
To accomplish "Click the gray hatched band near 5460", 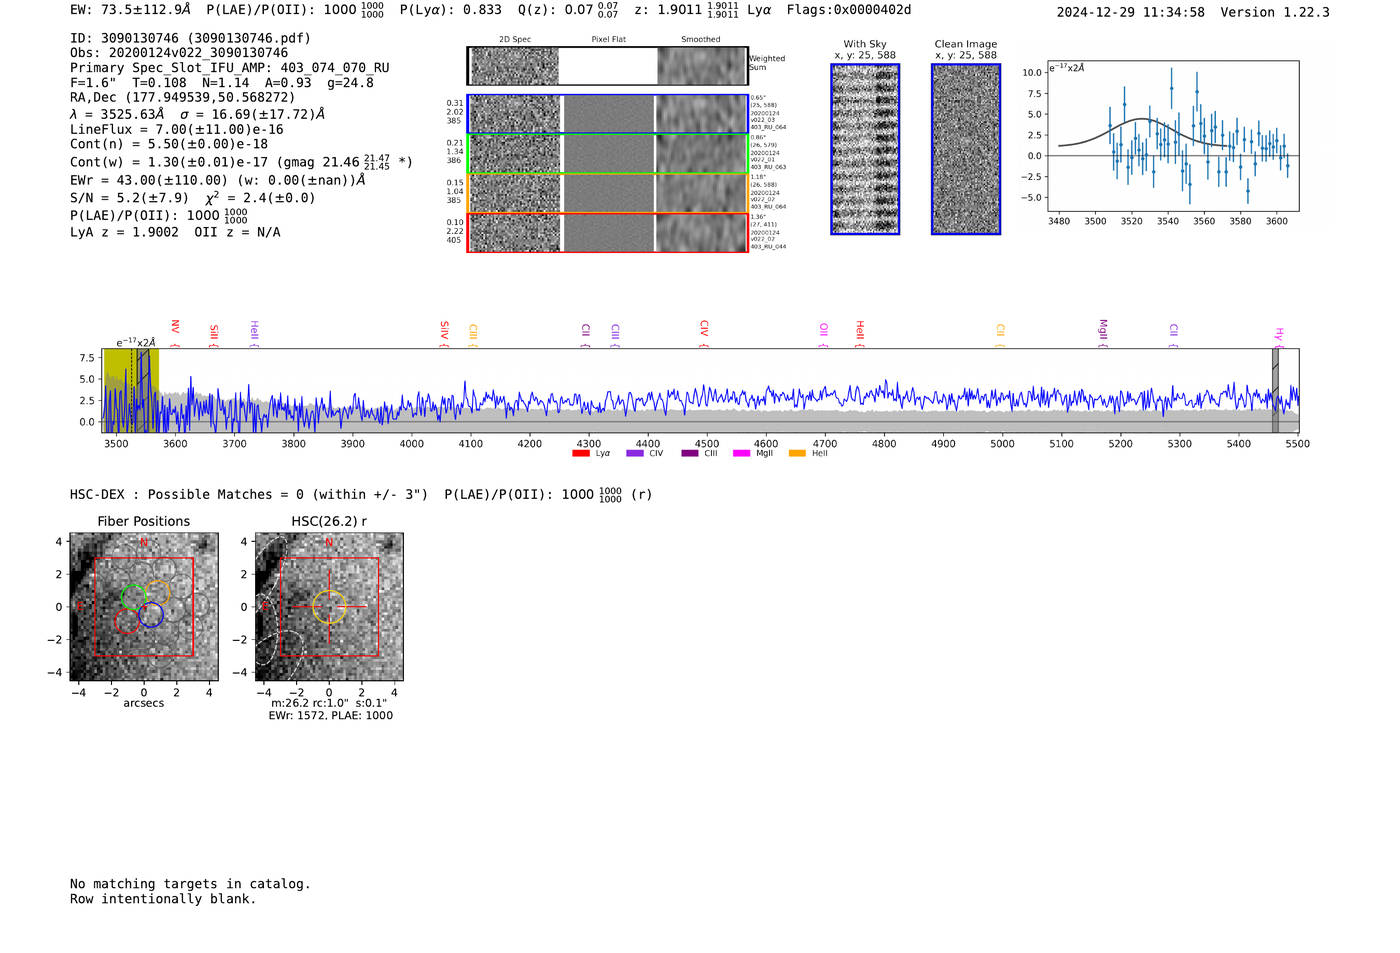I will click(x=1275, y=390).
